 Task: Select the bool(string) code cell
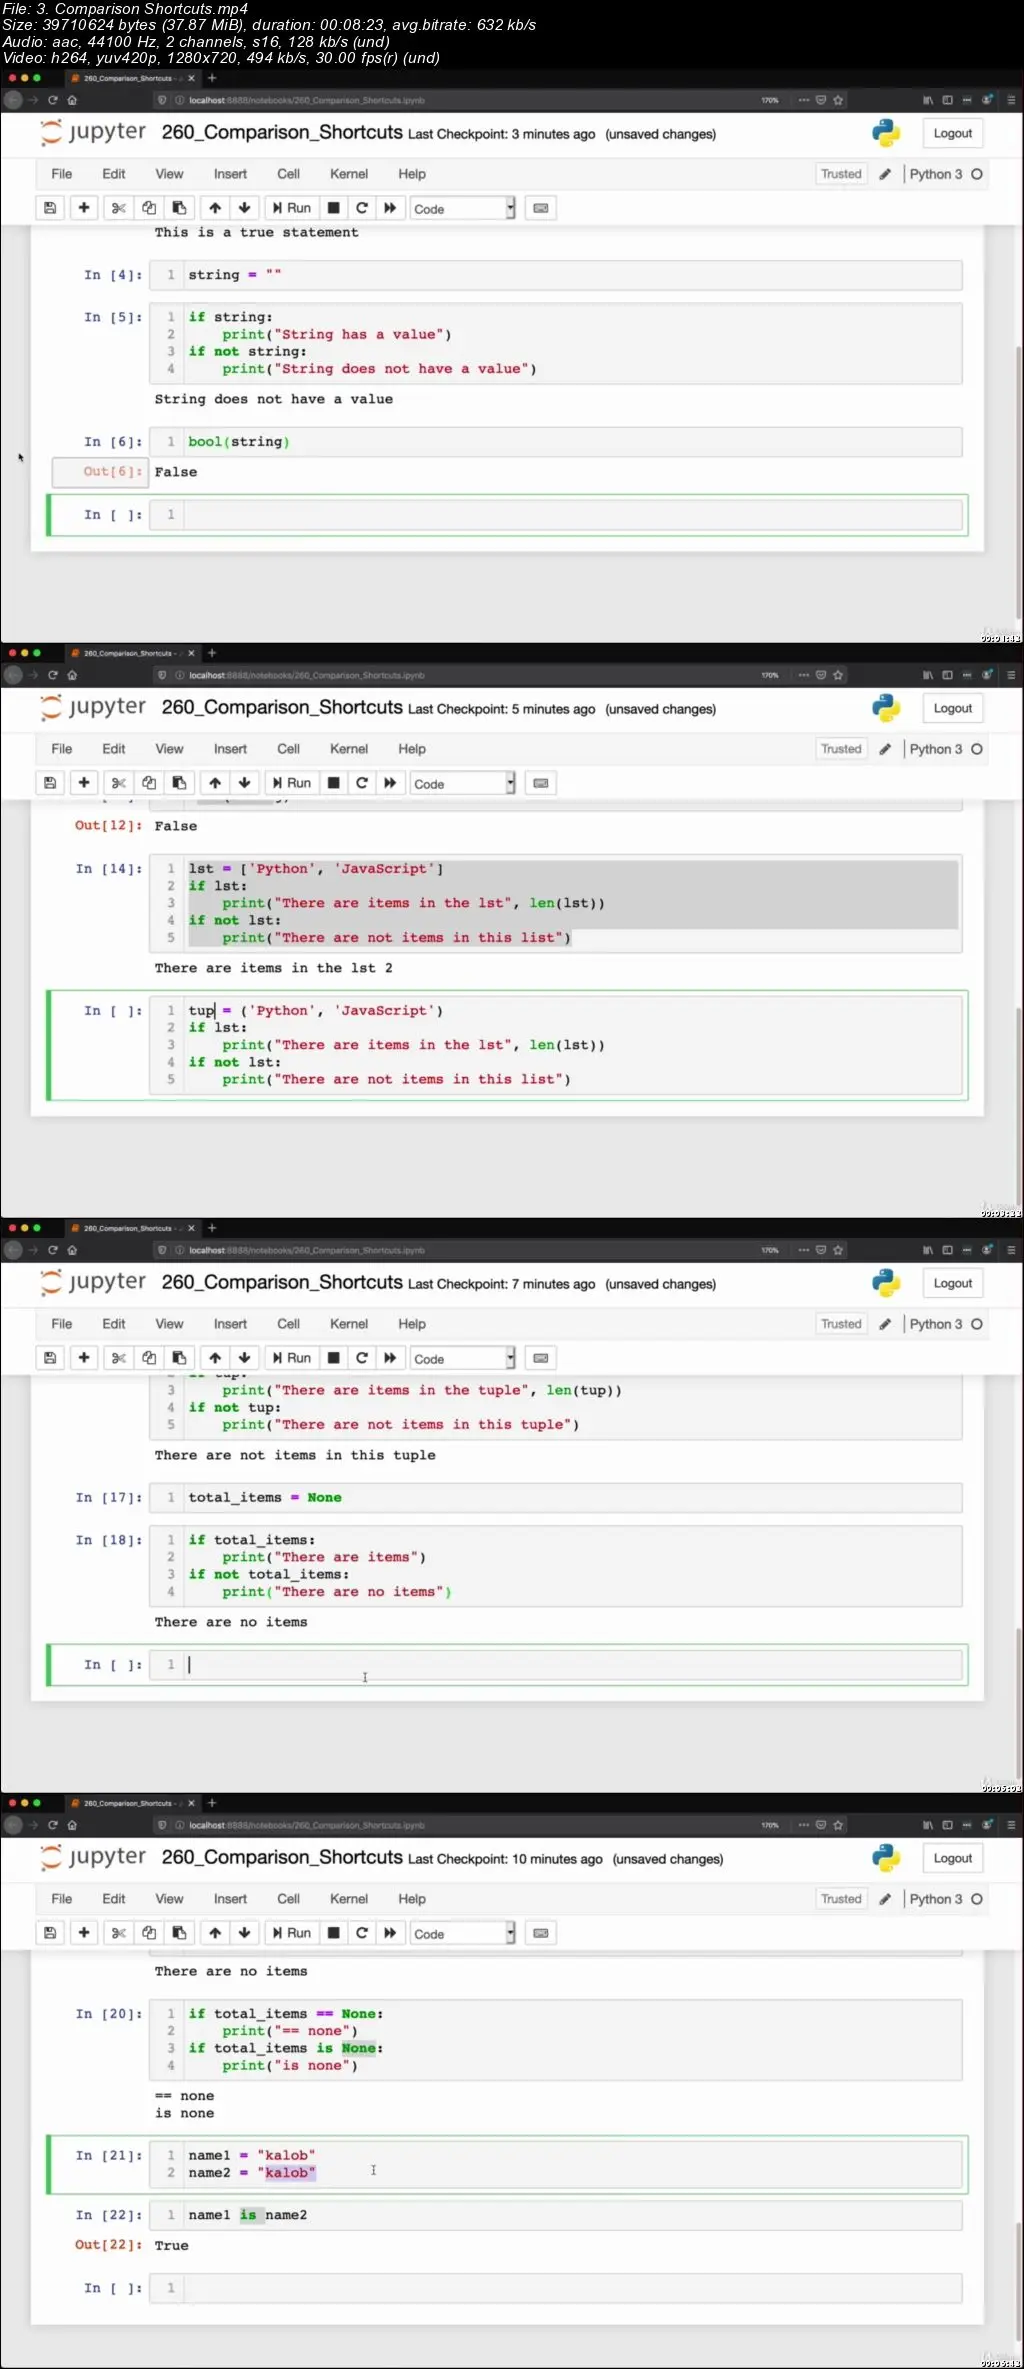click(x=556, y=442)
